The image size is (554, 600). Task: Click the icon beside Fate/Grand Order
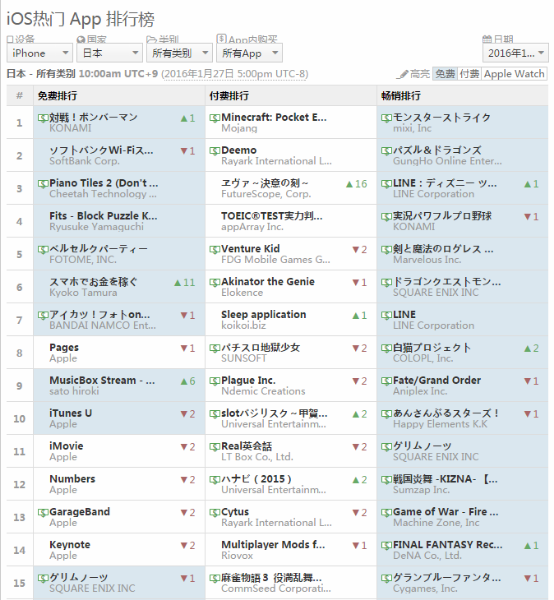(386, 381)
